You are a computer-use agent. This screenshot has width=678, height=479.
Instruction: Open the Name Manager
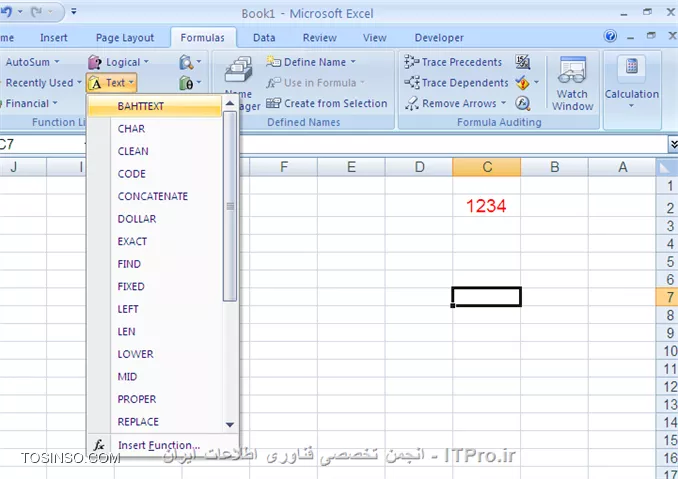point(239,84)
